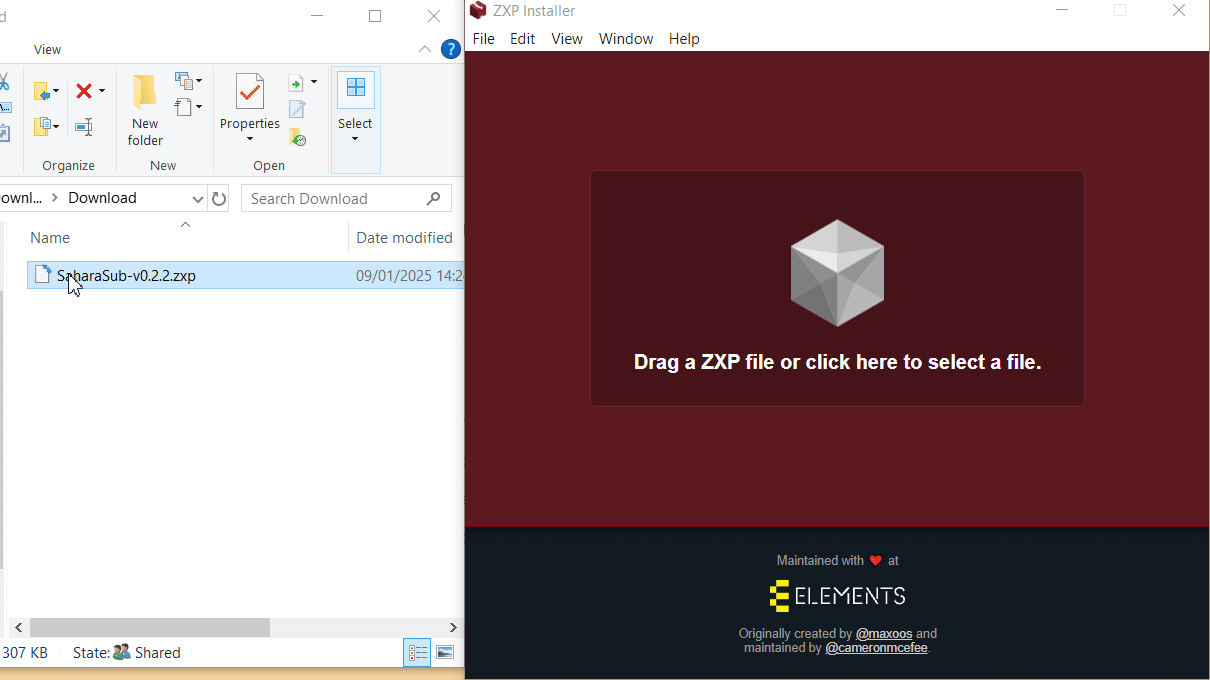This screenshot has width=1210, height=680.
Task: Click the ZXP box icon in drop zone
Action: pyautogui.click(x=837, y=273)
